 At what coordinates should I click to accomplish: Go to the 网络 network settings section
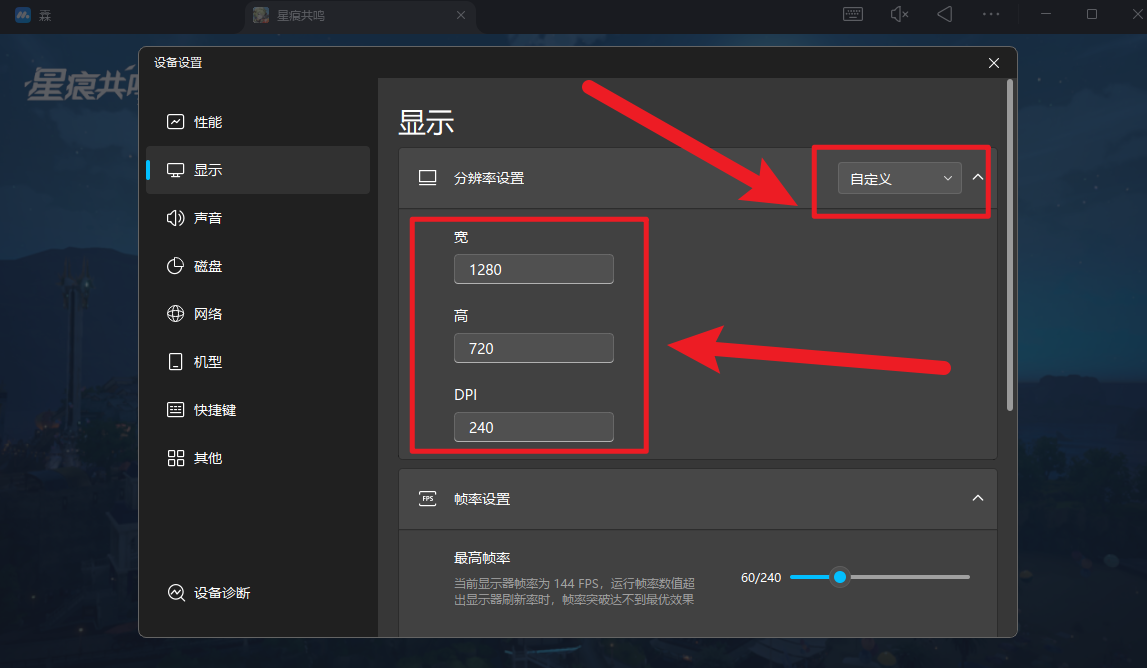point(207,314)
